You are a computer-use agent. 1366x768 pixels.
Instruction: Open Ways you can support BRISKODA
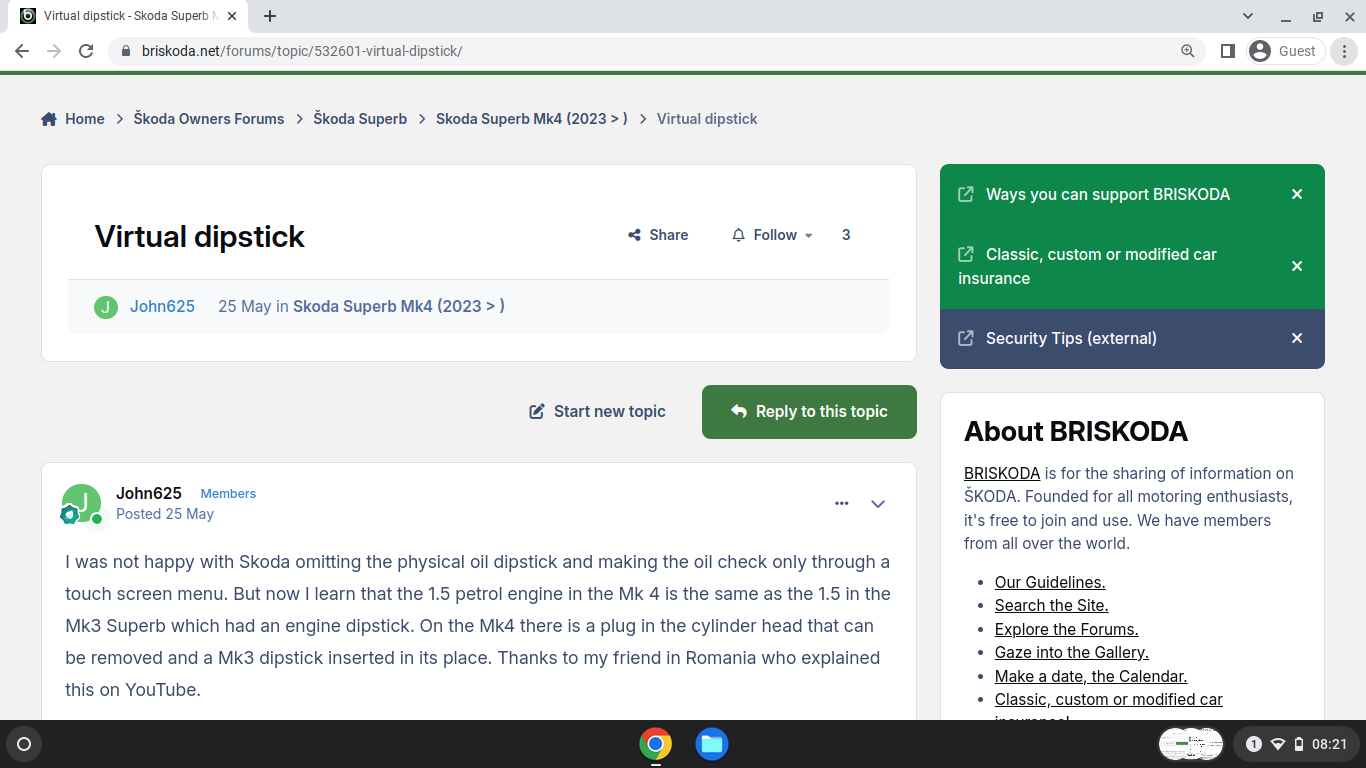coord(1108,195)
